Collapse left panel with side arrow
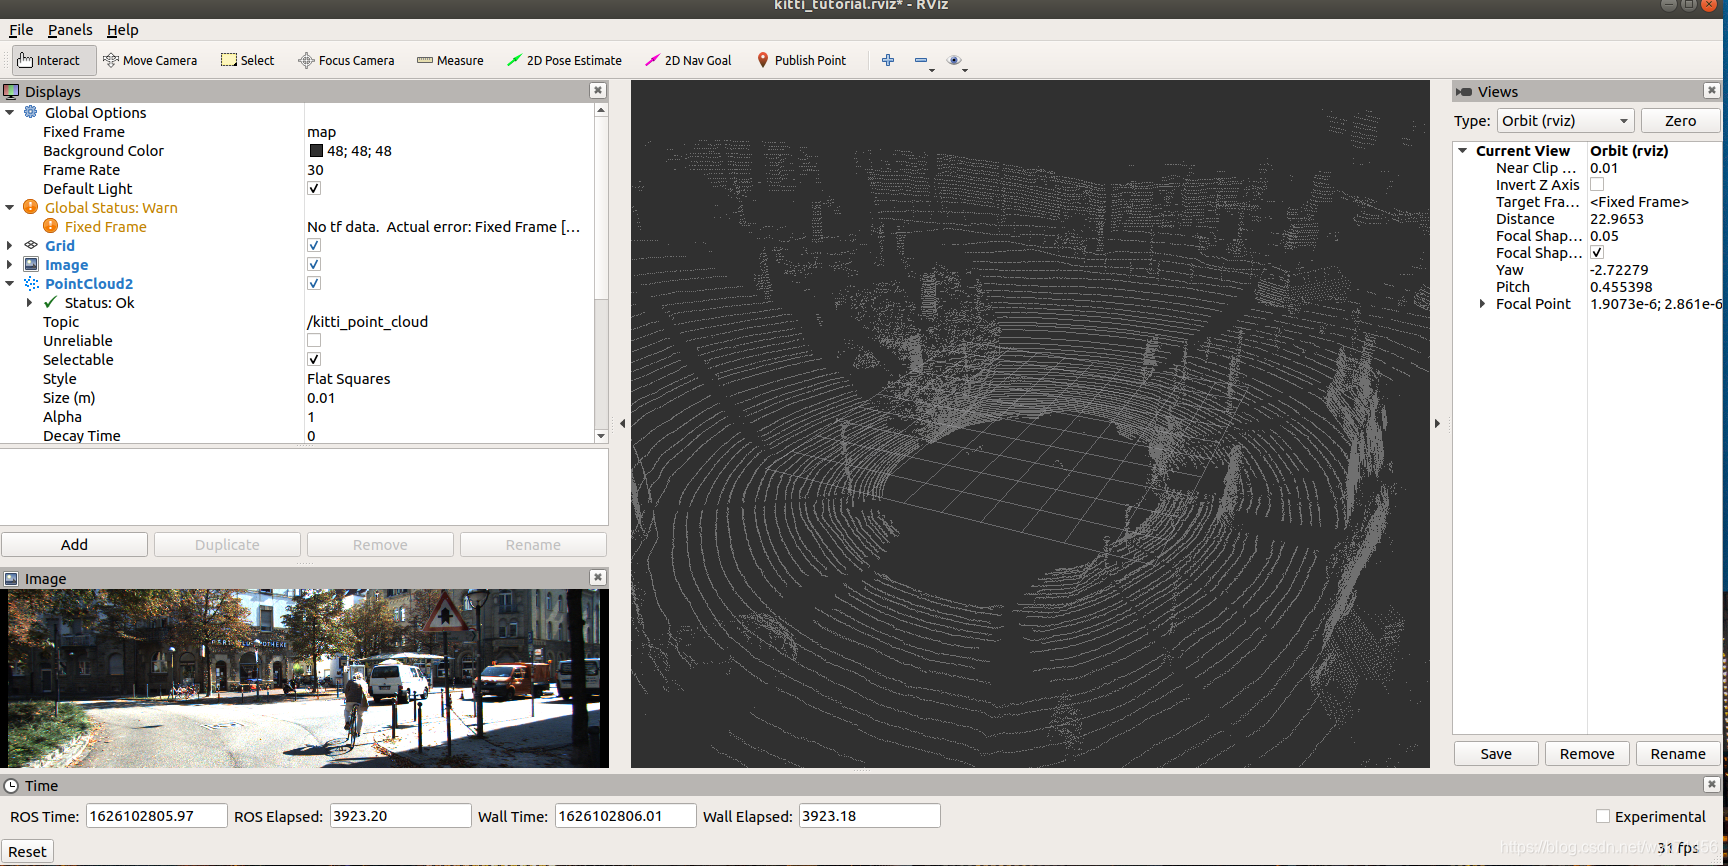 point(622,423)
